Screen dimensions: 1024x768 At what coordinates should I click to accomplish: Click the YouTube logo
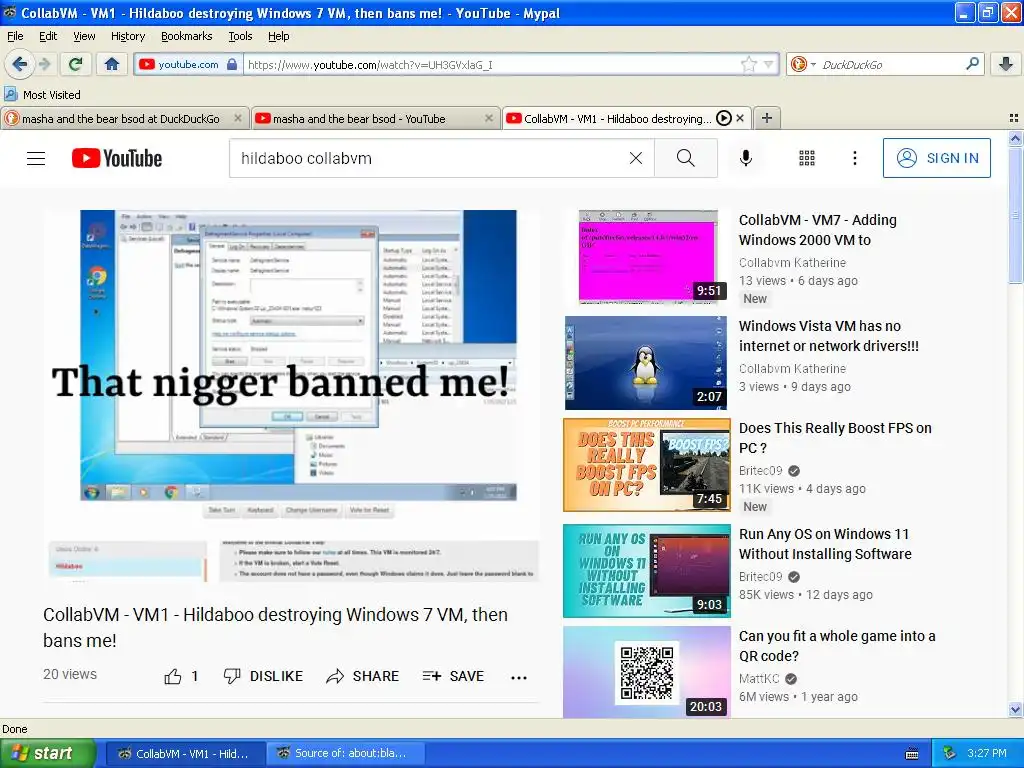click(x=117, y=158)
